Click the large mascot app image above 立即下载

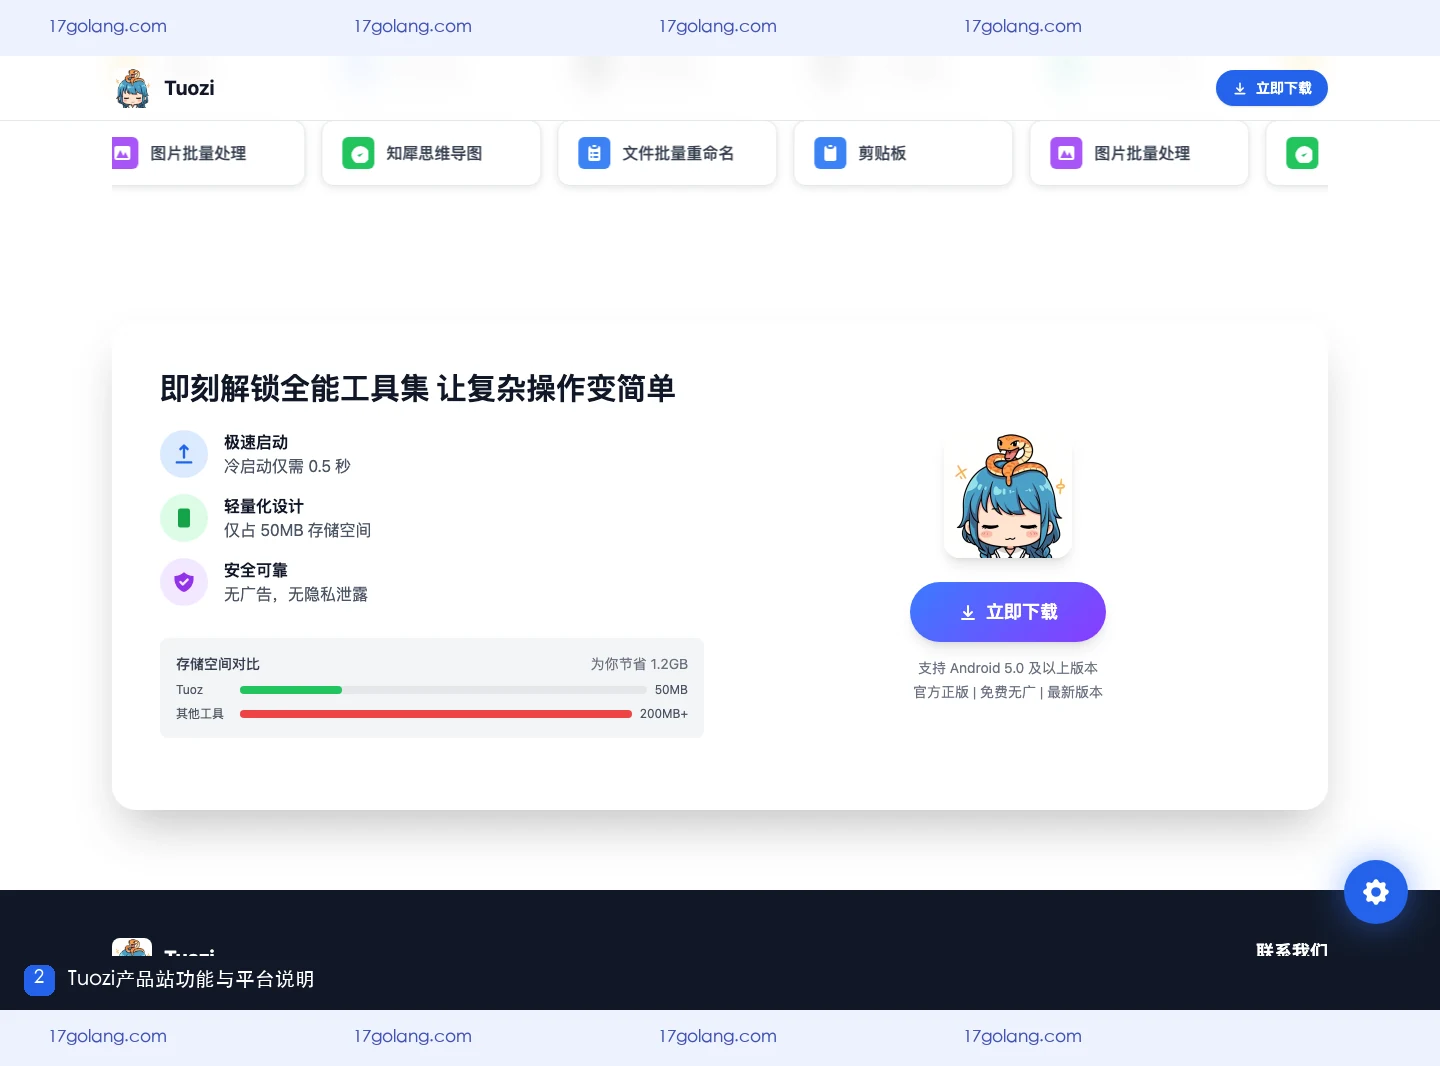(1008, 494)
